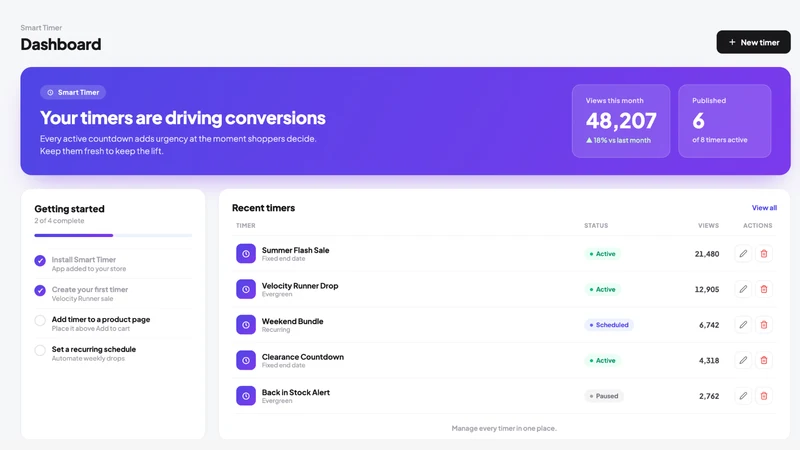Screen dimensions: 800x450
Task: Click the 21,480 views value
Action: point(707,254)
